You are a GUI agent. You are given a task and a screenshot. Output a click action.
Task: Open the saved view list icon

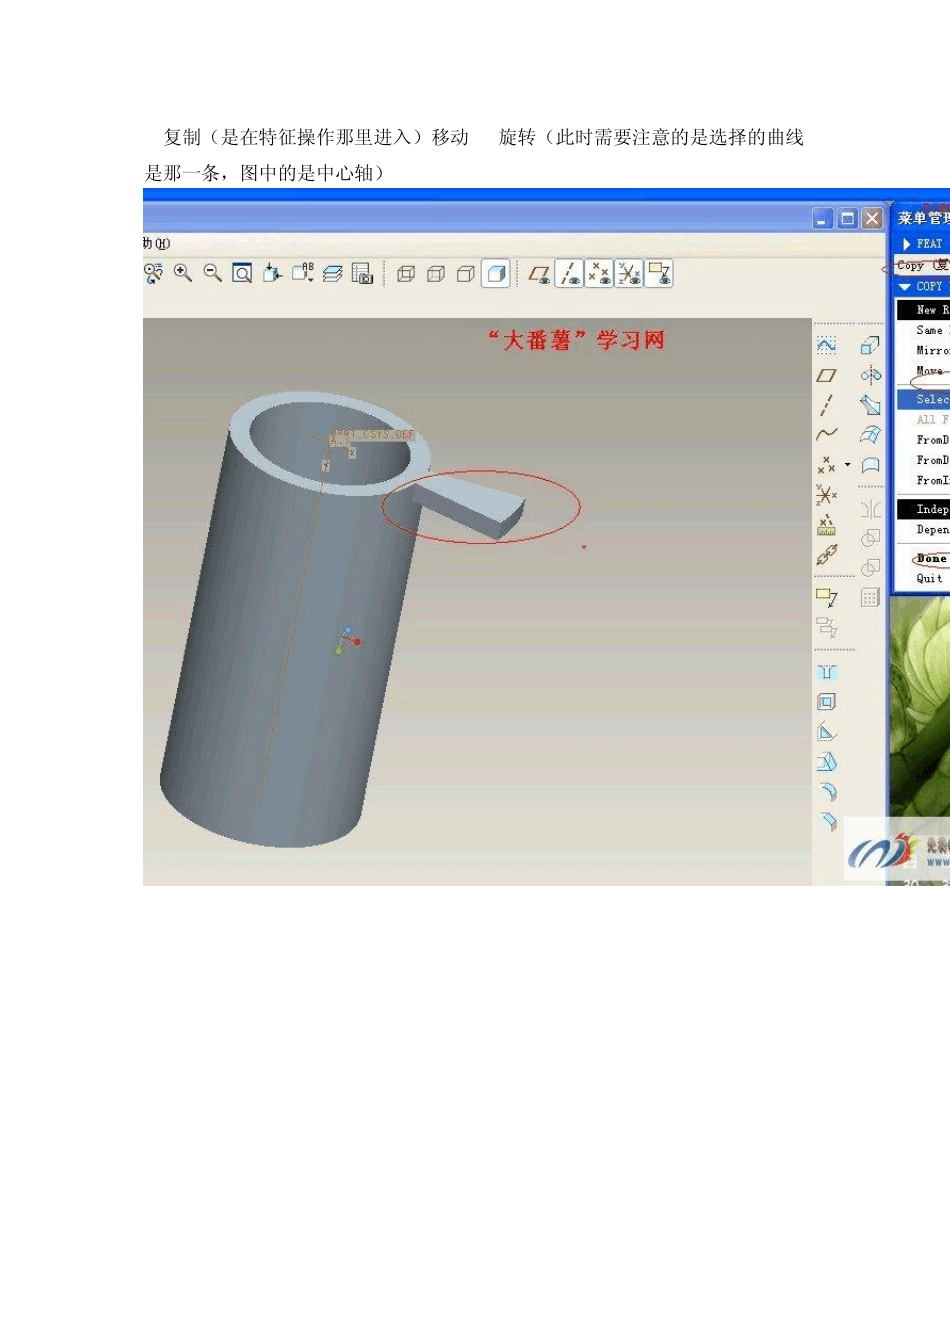pos(302,273)
